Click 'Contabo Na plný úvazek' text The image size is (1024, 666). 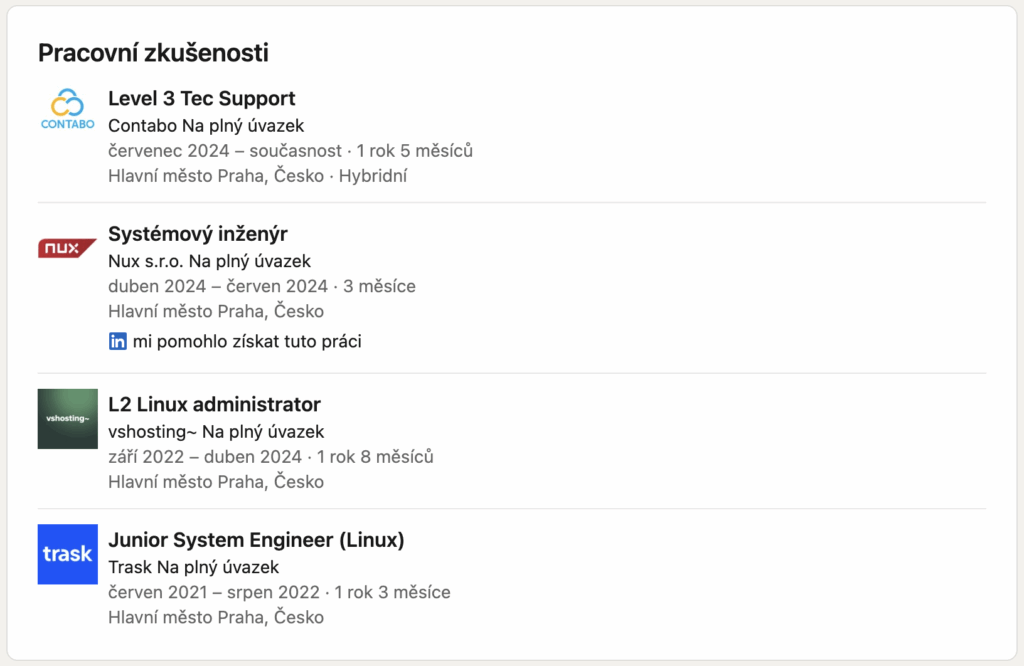pos(205,126)
